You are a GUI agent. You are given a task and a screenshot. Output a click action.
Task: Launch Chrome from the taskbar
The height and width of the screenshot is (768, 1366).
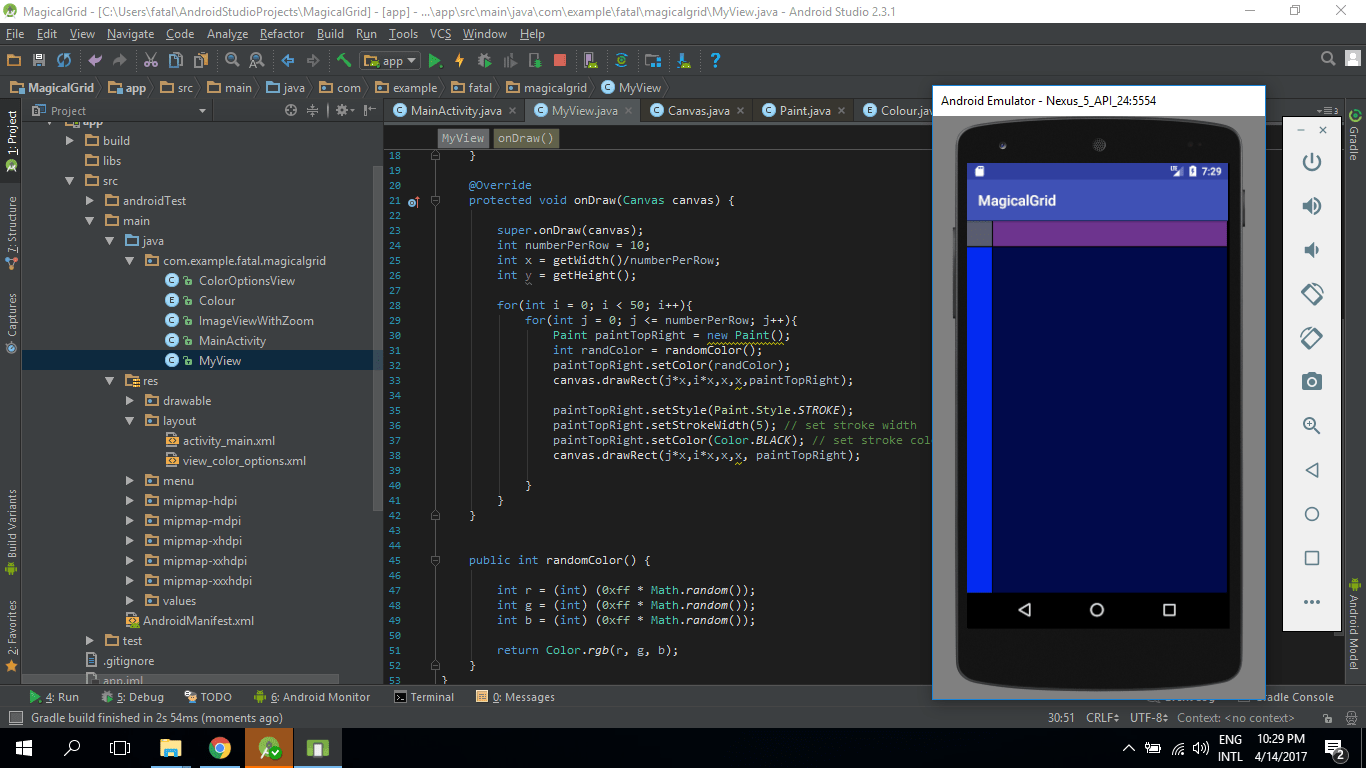click(219, 747)
